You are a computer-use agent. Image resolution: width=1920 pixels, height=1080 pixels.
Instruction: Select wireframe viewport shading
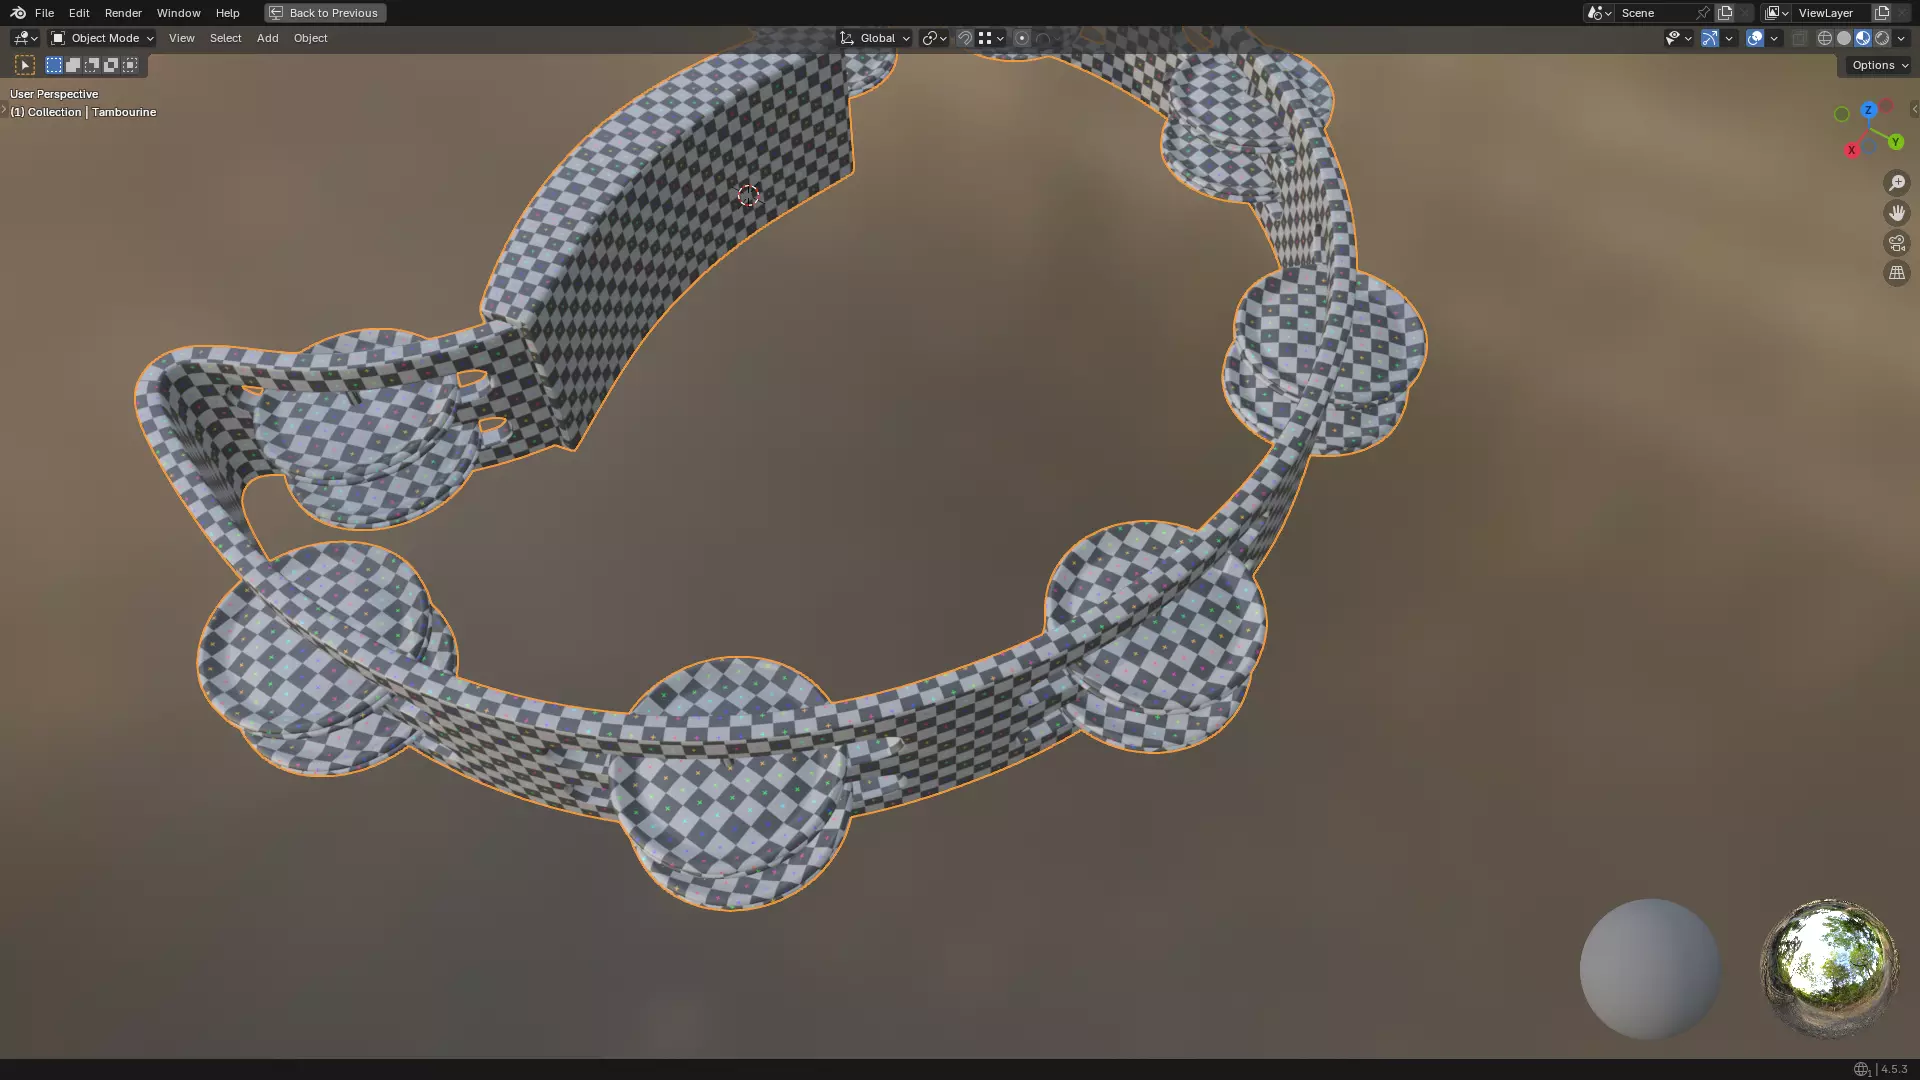point(1825,38)
